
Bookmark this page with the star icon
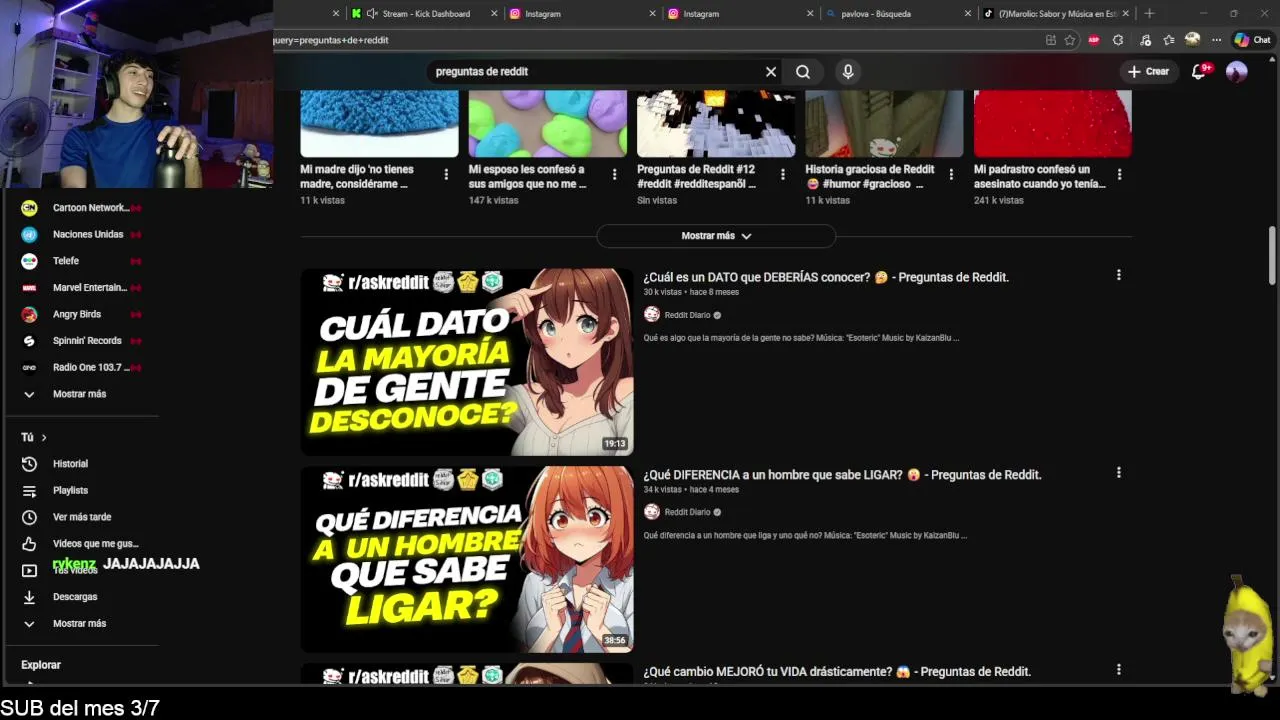coord(1070,40)
